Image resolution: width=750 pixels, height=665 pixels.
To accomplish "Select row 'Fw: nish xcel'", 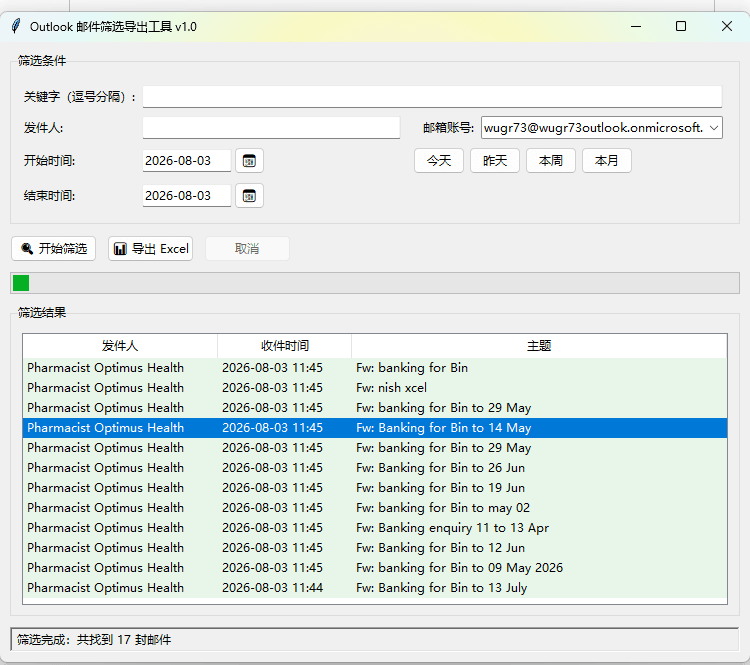I will click(375, 388).
